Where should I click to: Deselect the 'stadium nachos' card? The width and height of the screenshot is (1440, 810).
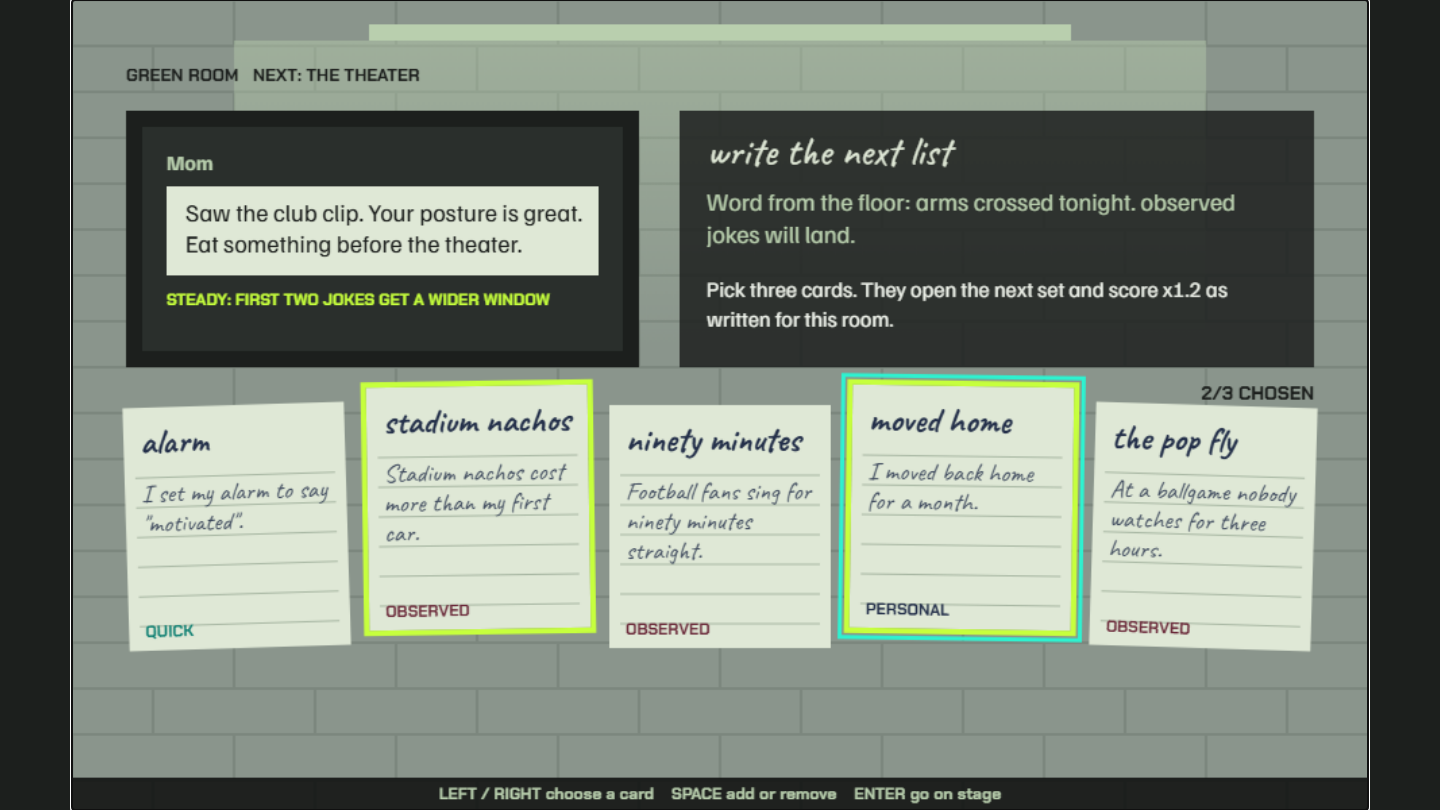pyautogui.click(x=478, y=507)
